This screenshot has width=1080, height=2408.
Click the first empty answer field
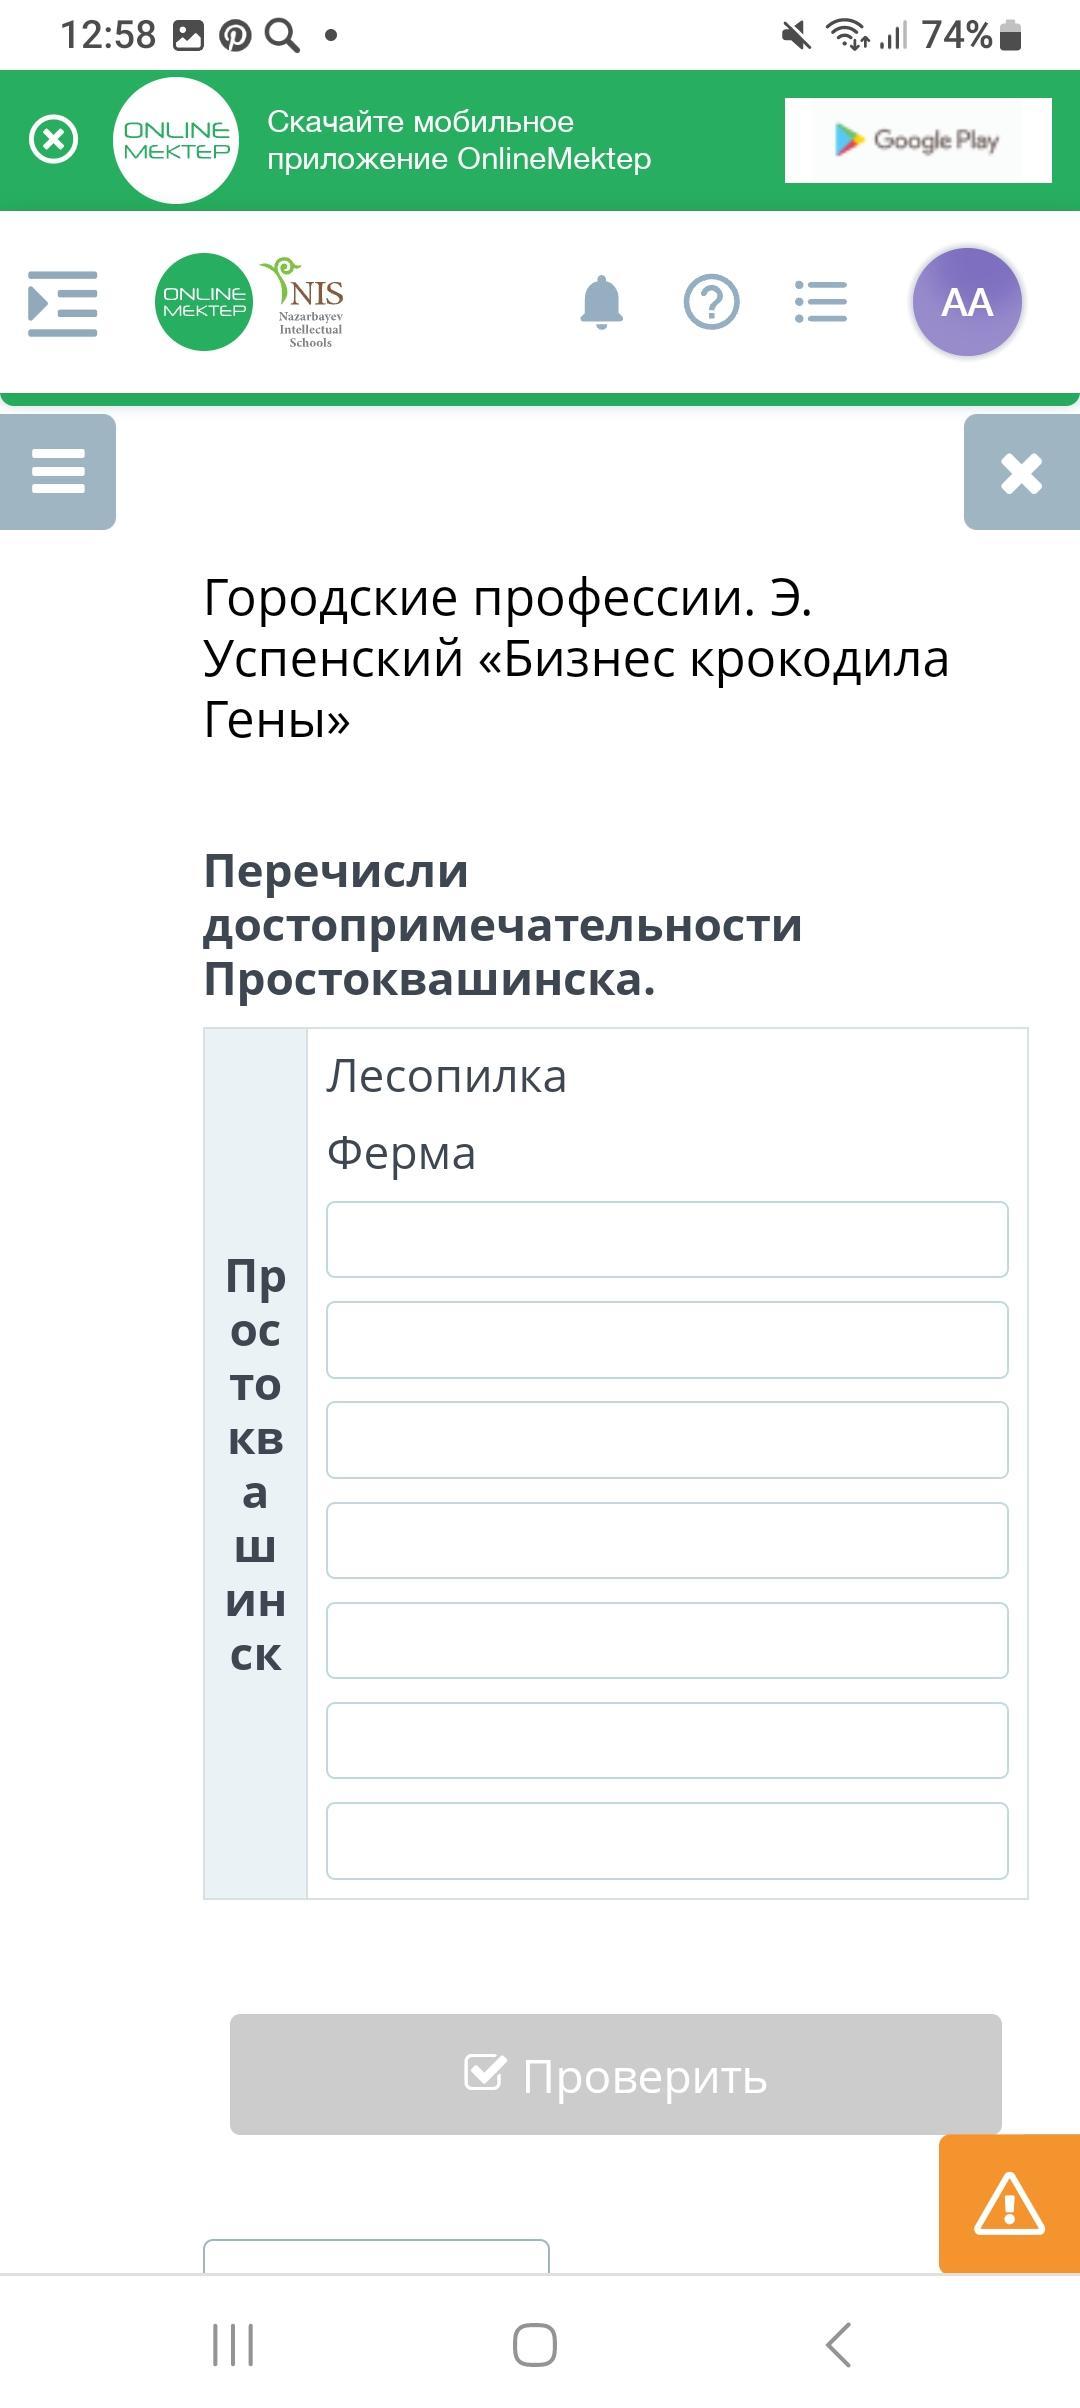tap(667, 1239)
